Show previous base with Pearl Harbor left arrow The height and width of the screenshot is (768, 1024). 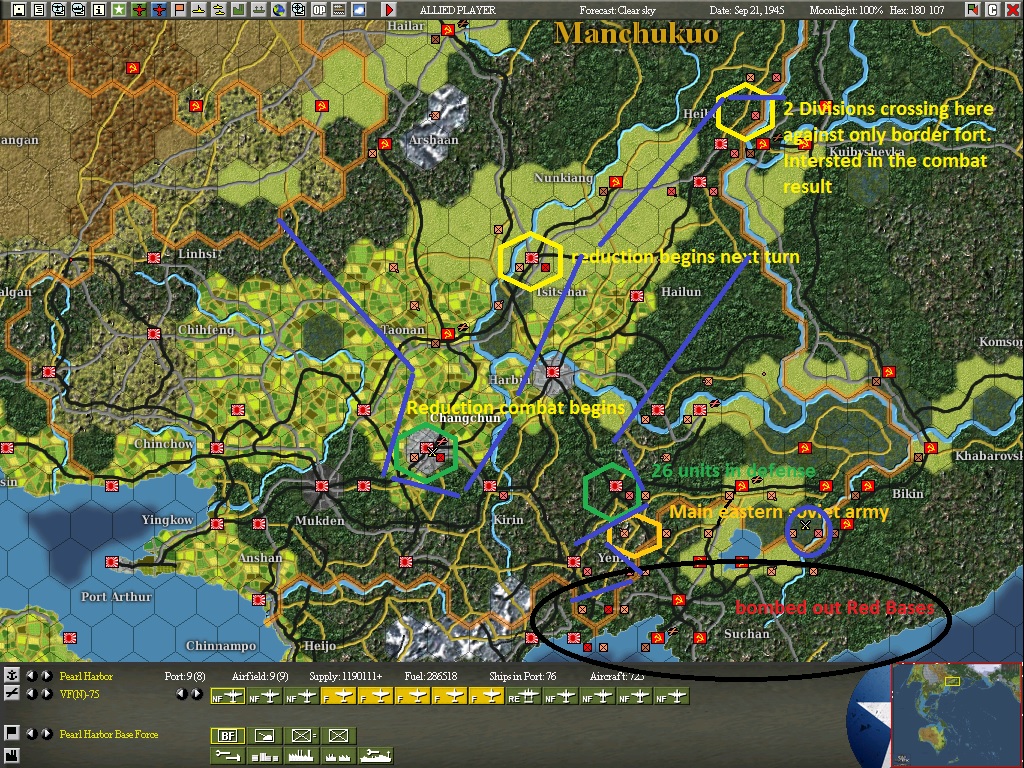(31, 676)
